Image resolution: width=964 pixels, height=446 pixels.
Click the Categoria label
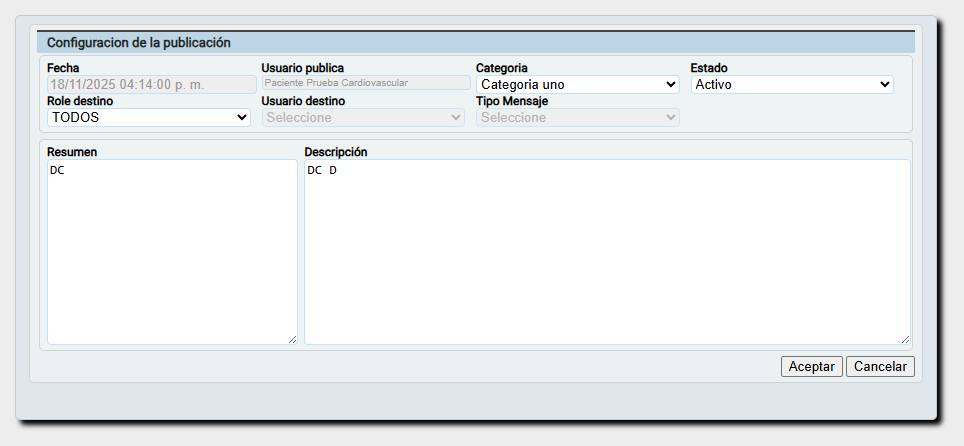501,68
